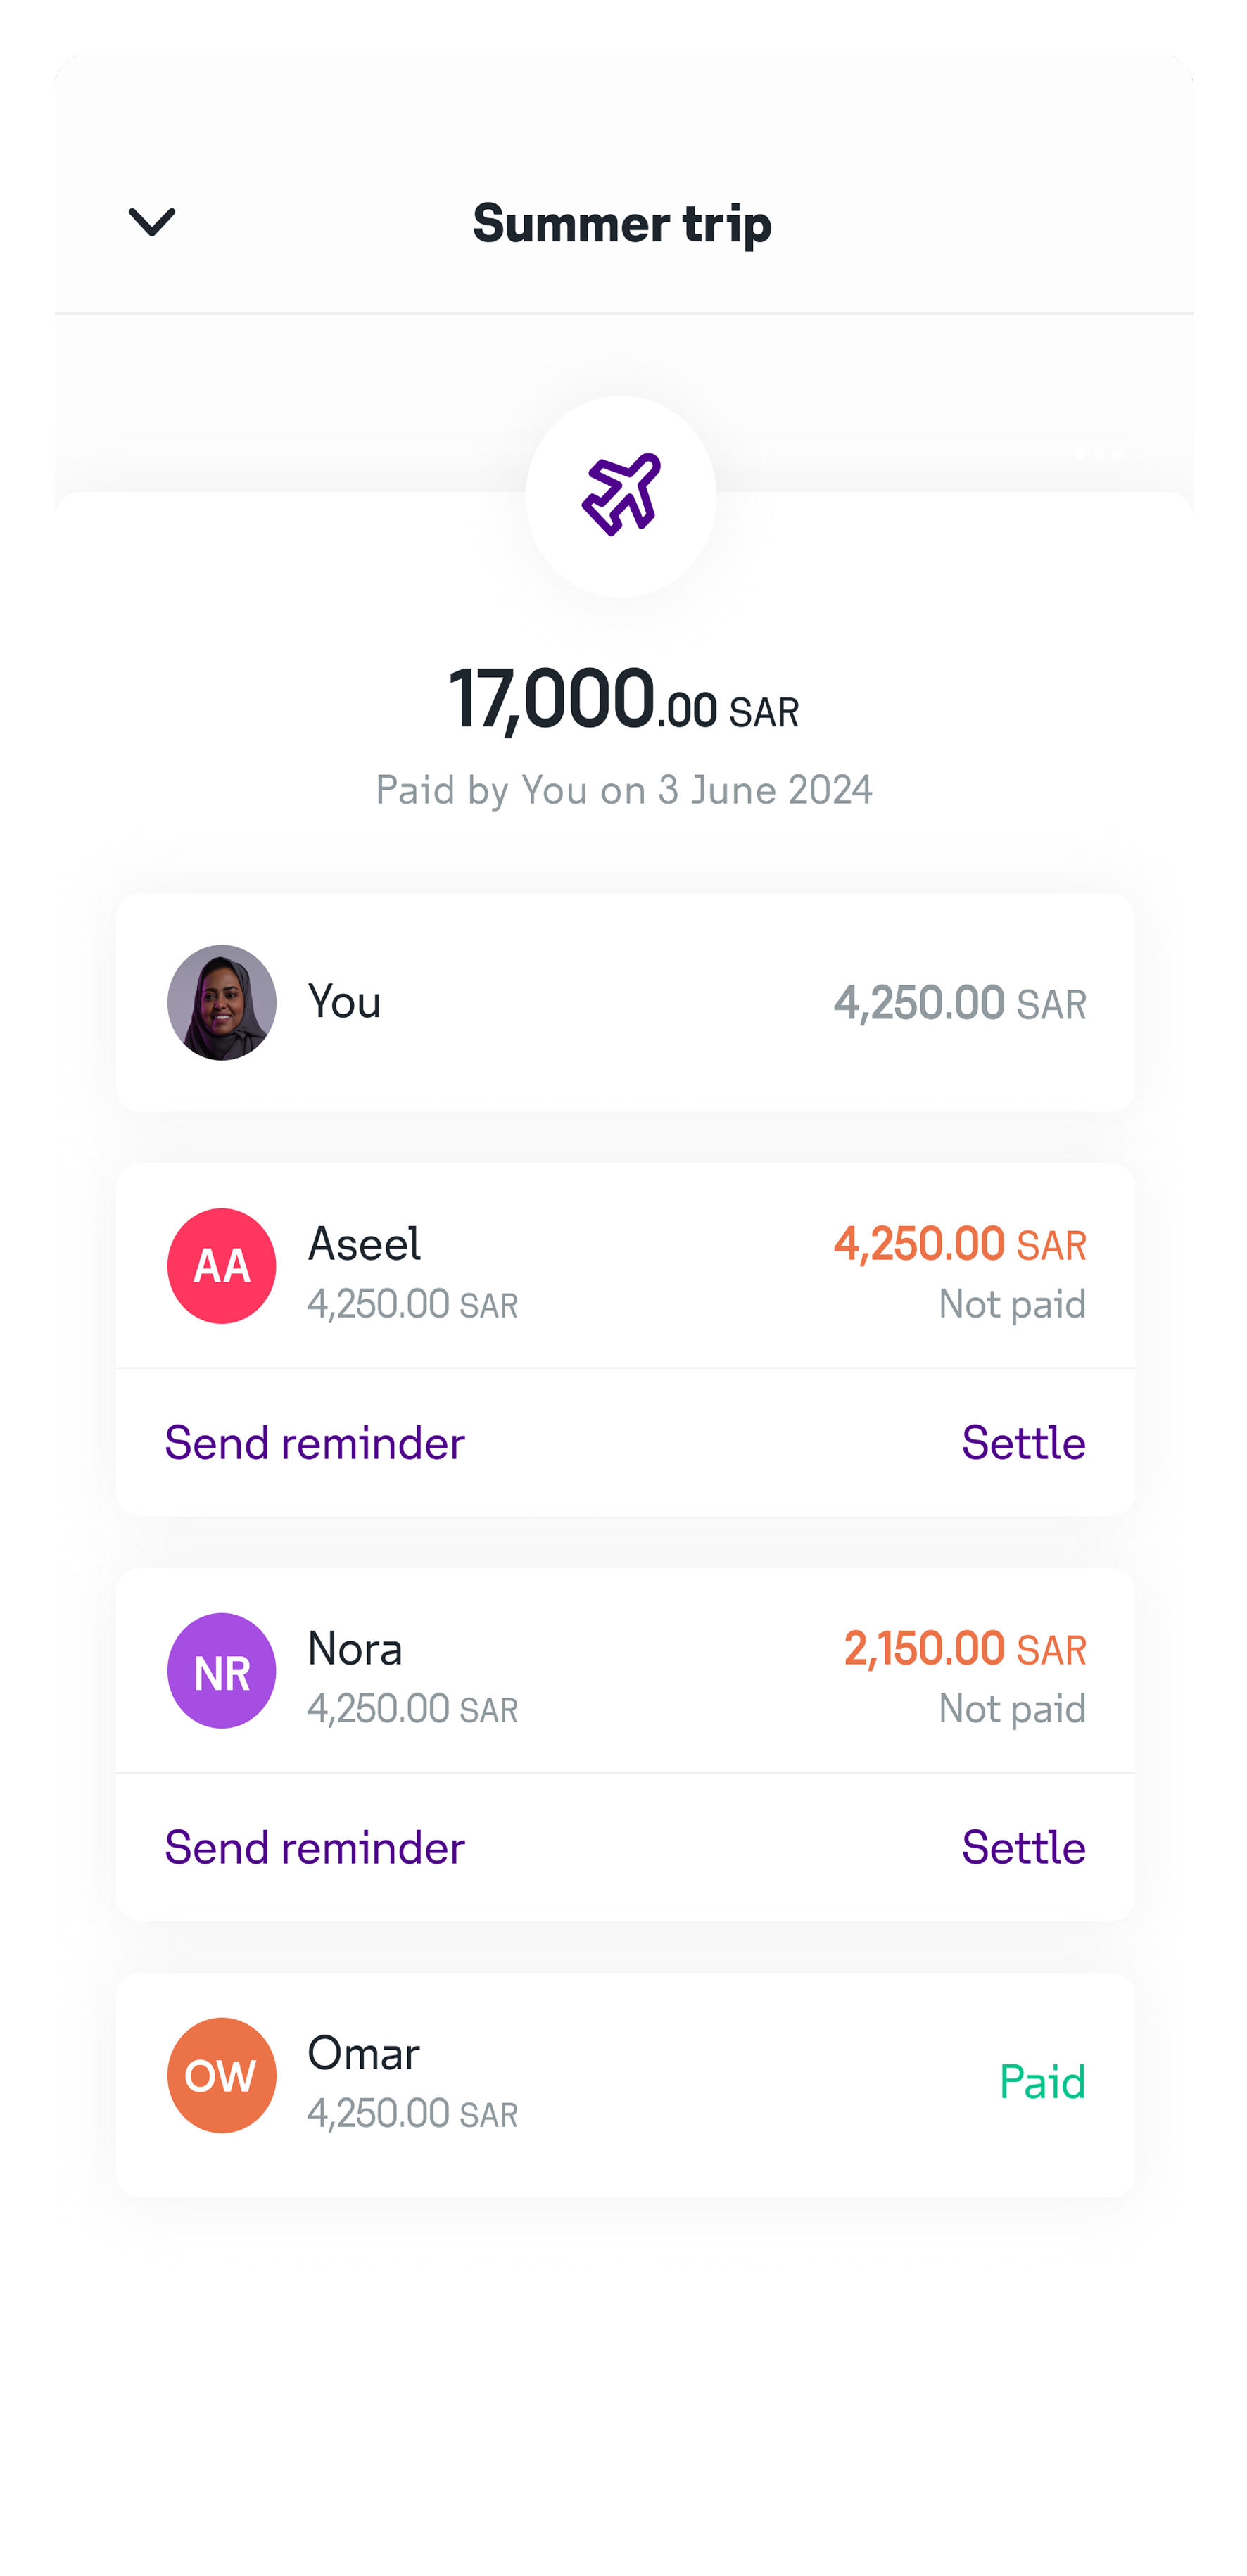Image resolution: width=1247 pixels, height=2576 pixels.
Task: Send reminder to Nora
Action: point(315,1848)
